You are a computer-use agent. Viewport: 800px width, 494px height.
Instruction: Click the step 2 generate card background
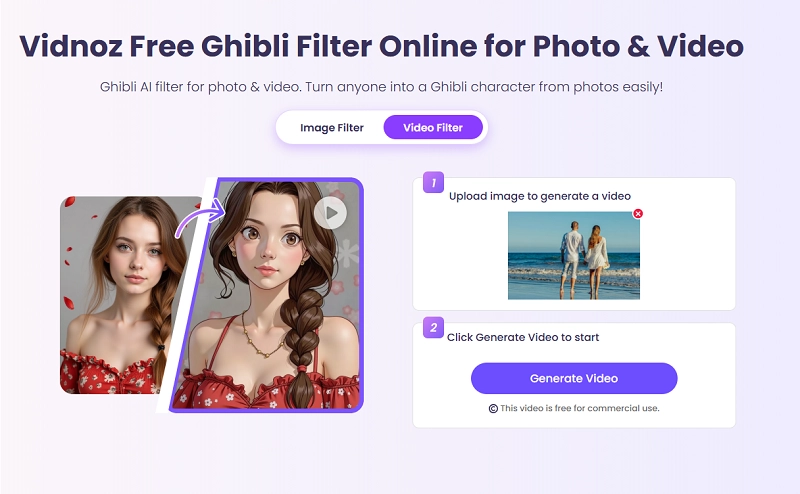click(574, 375)
